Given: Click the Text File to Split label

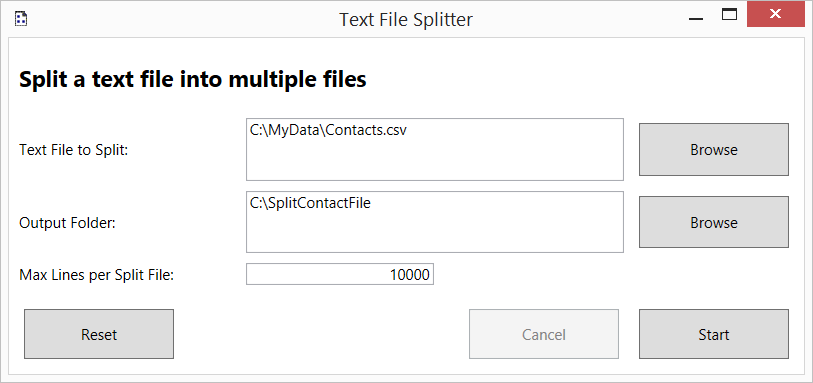Looking at the screenshot, I should pyautogui.click(x=74, y=150).
